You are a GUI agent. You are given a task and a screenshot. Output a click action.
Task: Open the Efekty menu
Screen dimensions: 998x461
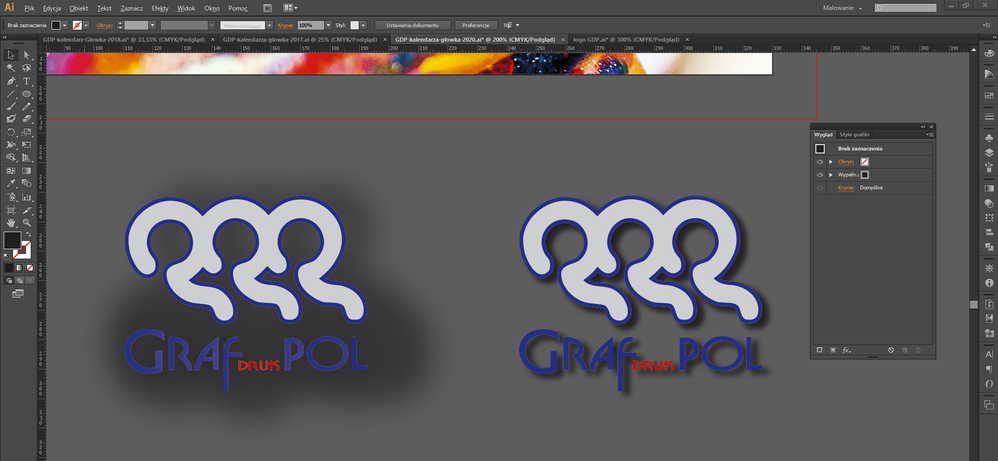click(160, 8)
